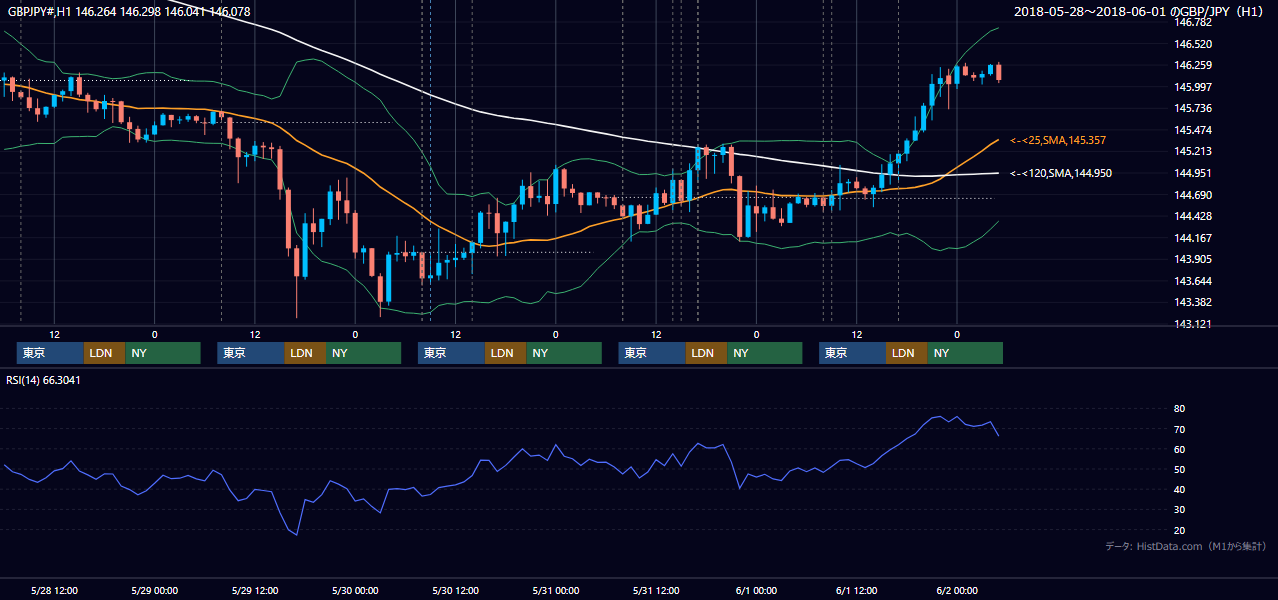Select the 6/1 00:00 time label
Viewport: 1278px width, 600px height.
tap(756, 590)
